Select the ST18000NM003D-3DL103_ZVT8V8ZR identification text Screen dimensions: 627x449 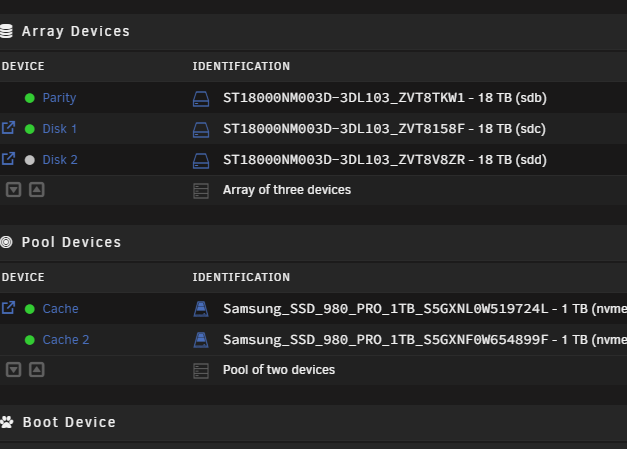point(385,160)
